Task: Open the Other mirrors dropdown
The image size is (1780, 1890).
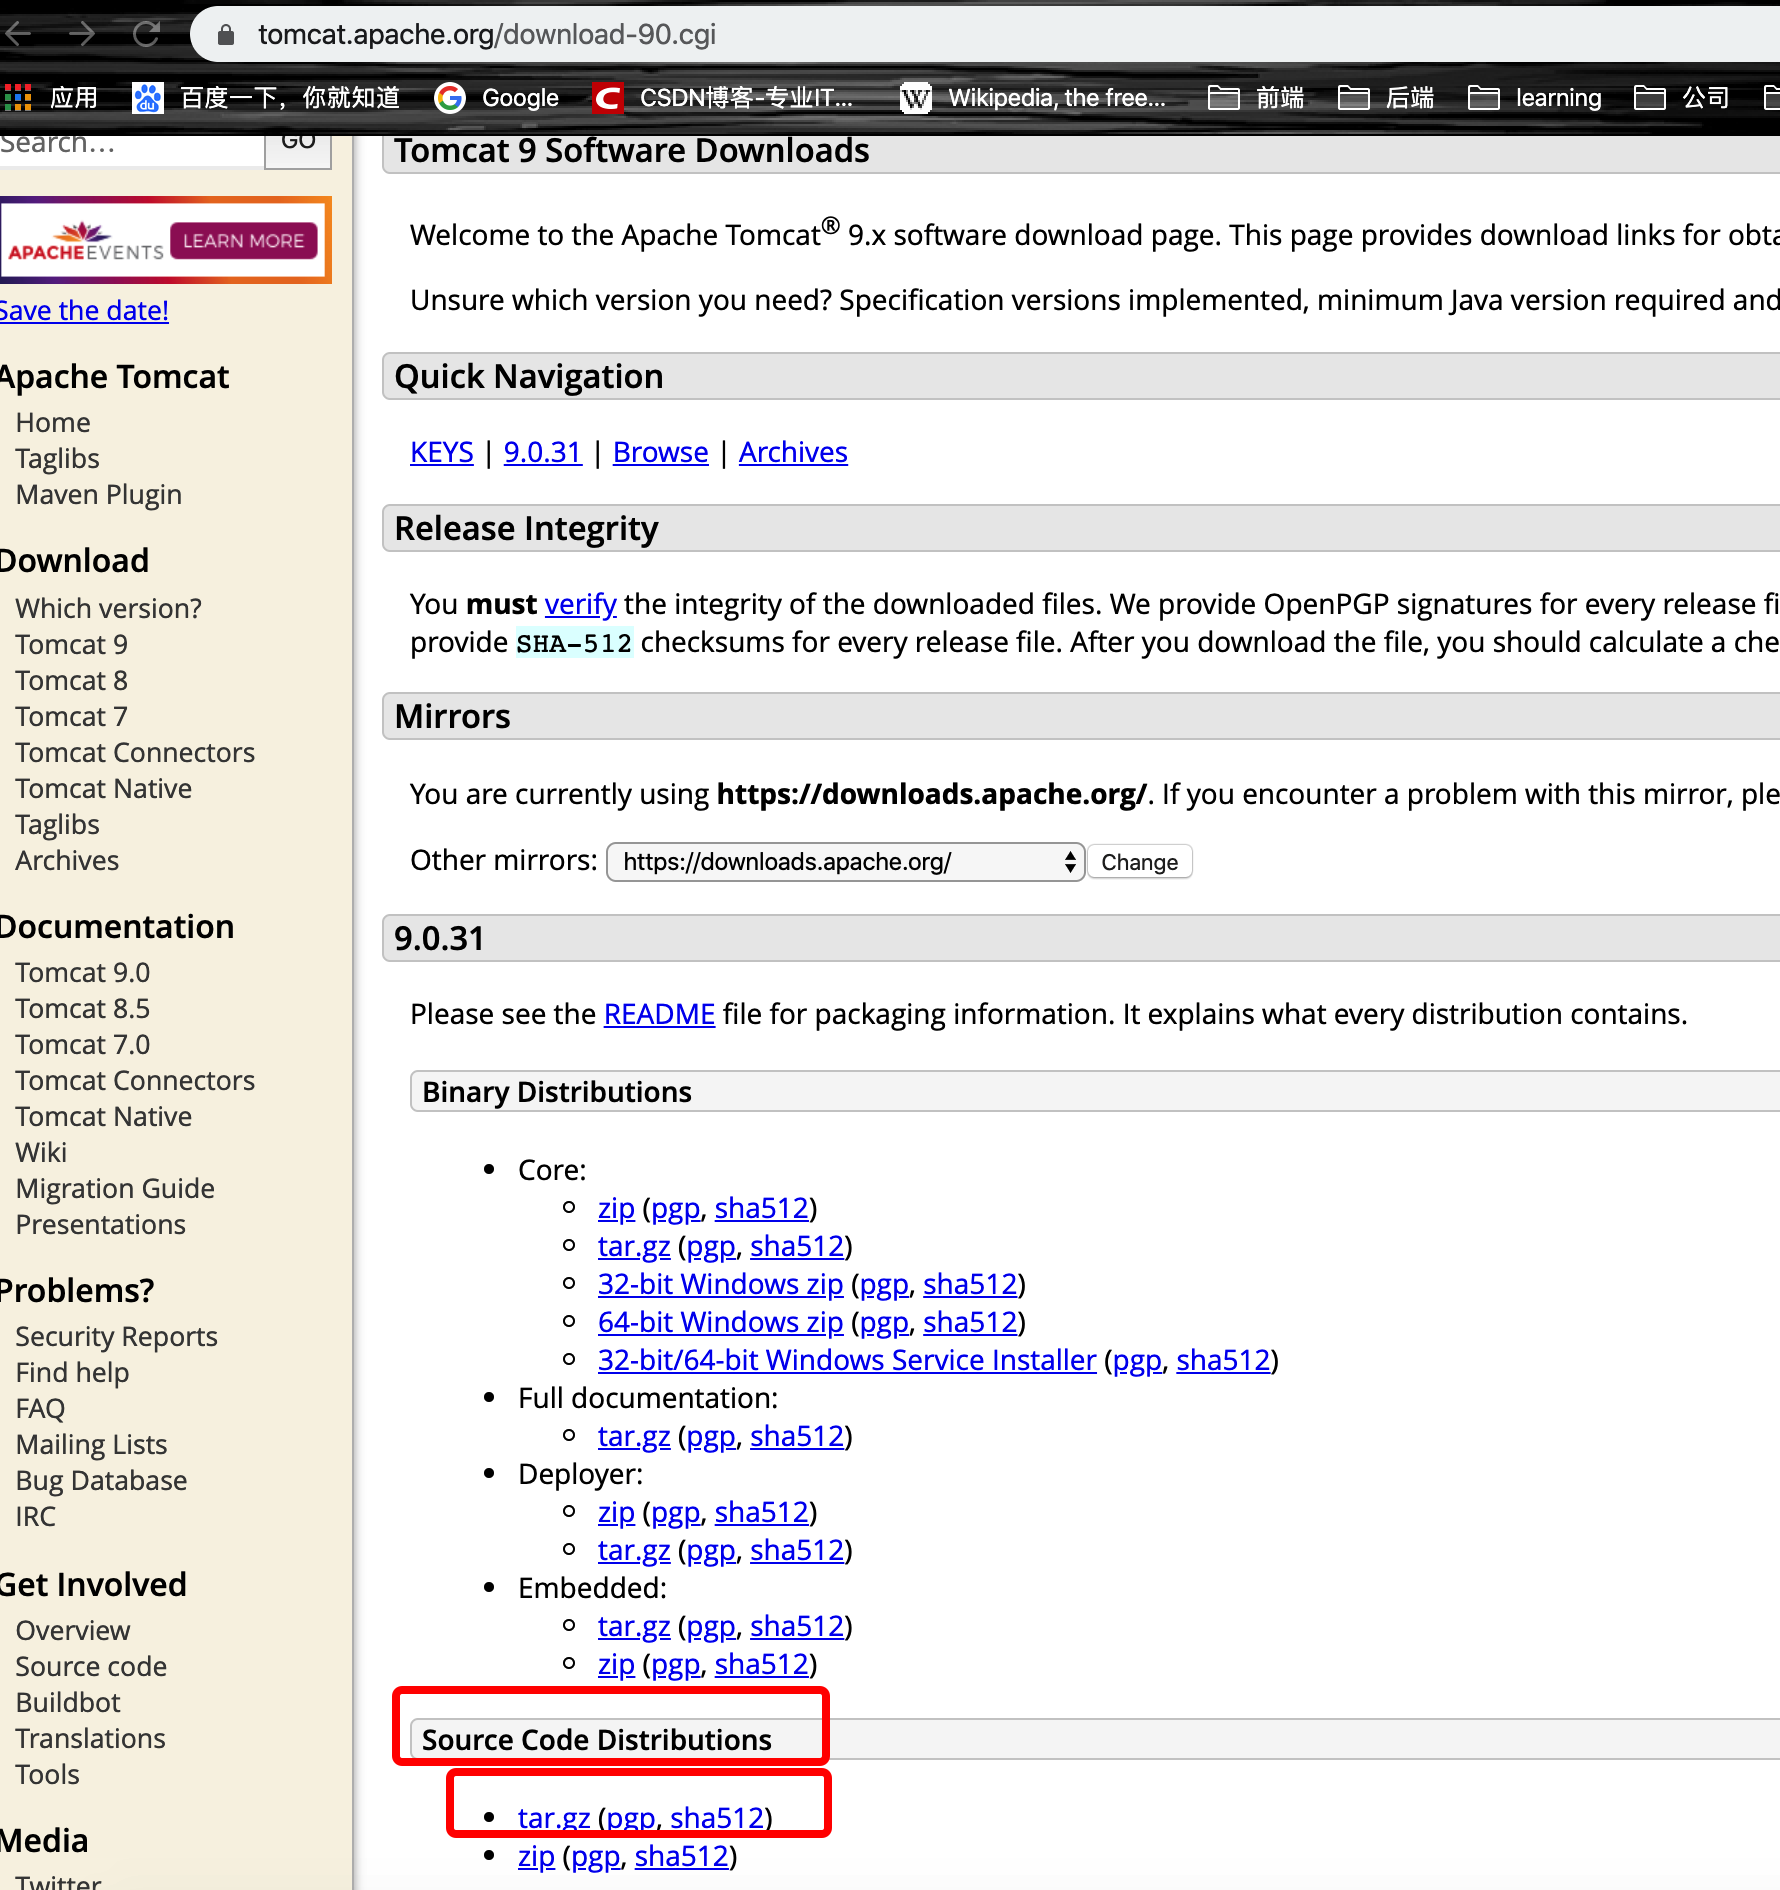Action: click(x=845, y=861)
